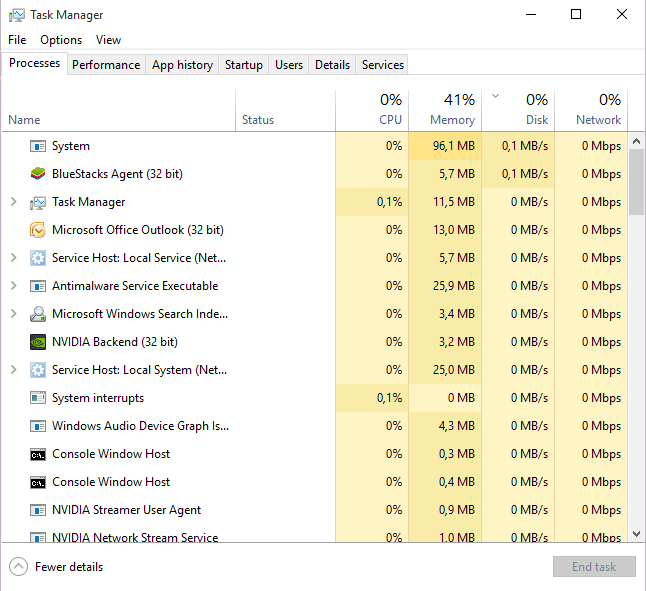Open the Options menu
The width and height of the screenshot is (646, 591).
click(x=61, y=40)
